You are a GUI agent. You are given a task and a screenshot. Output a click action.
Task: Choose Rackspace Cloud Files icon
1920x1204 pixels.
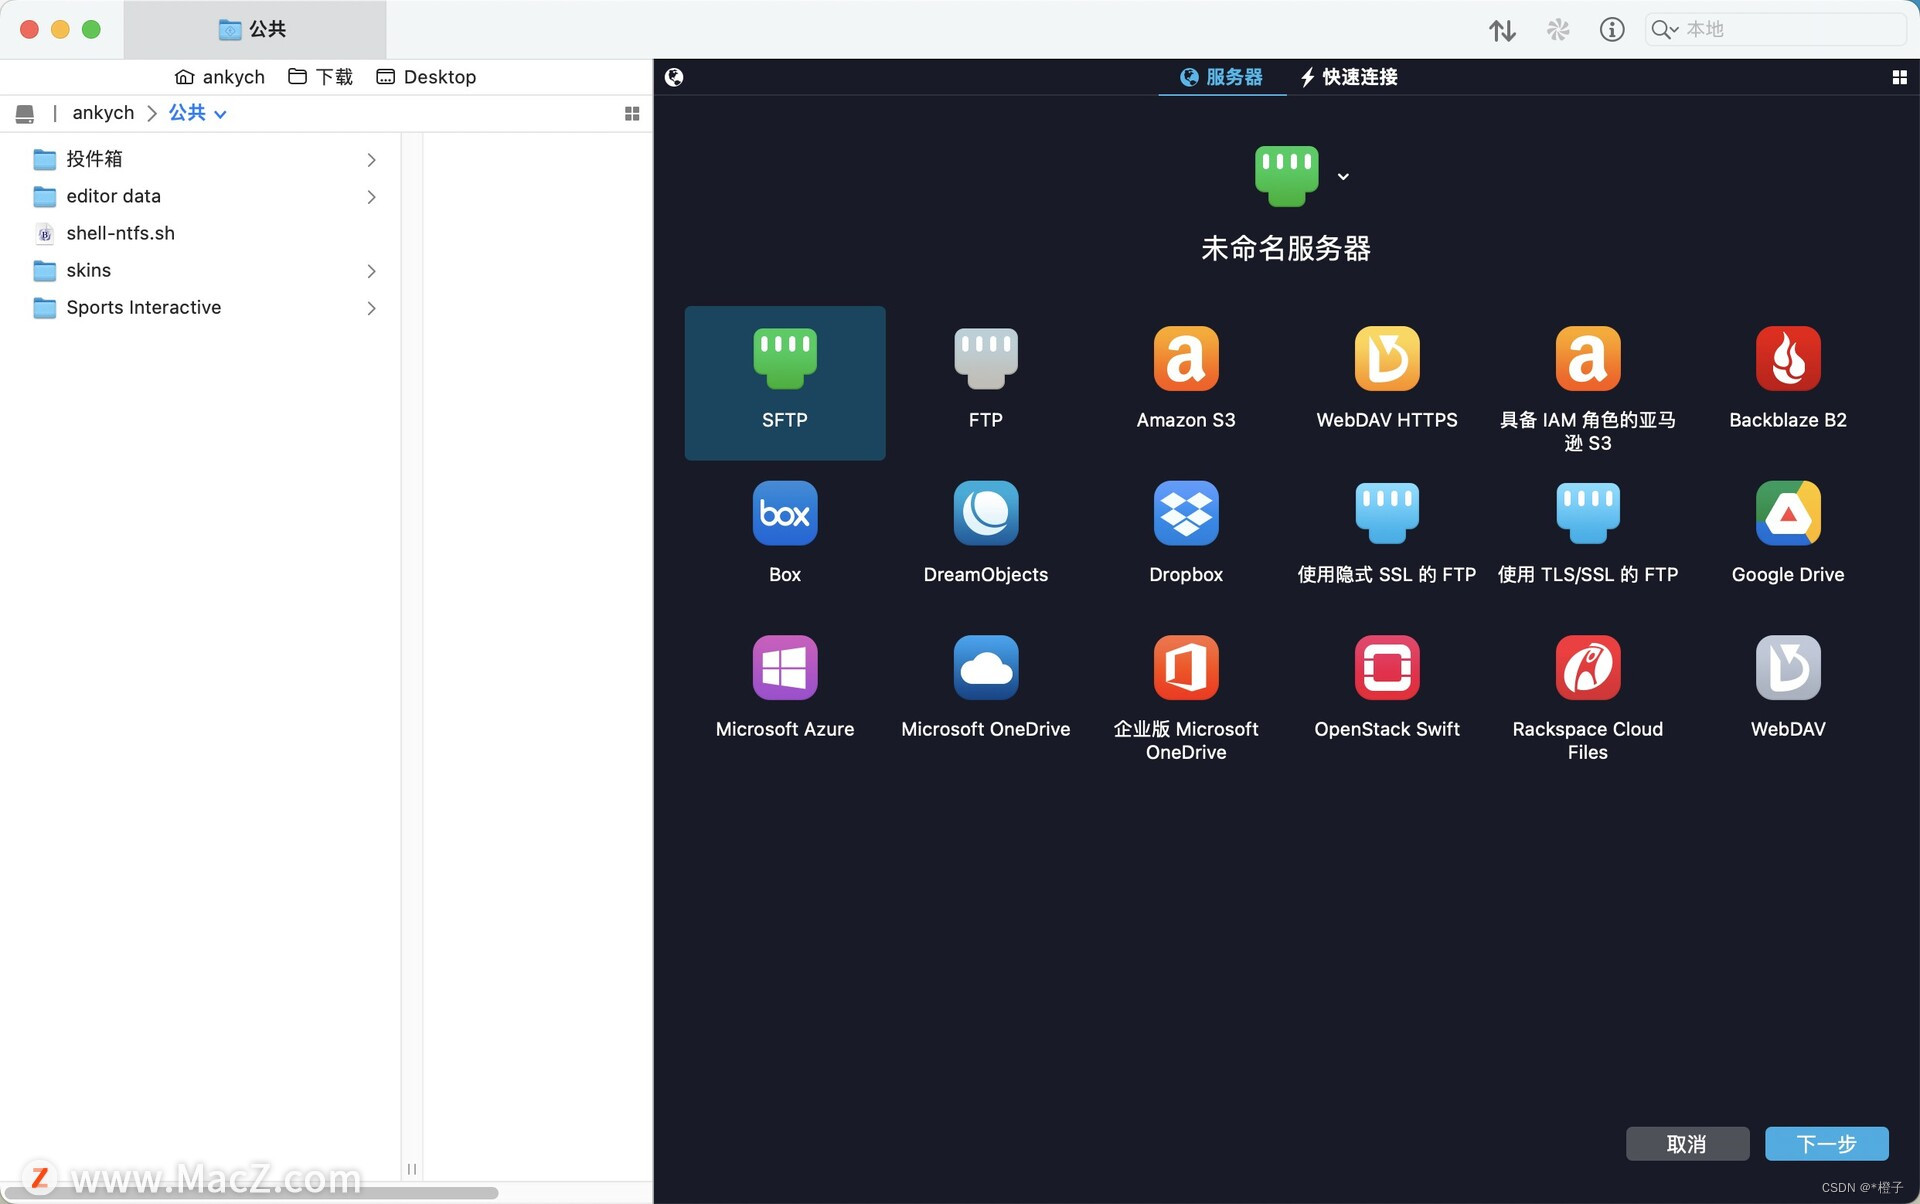point(1588,668)
